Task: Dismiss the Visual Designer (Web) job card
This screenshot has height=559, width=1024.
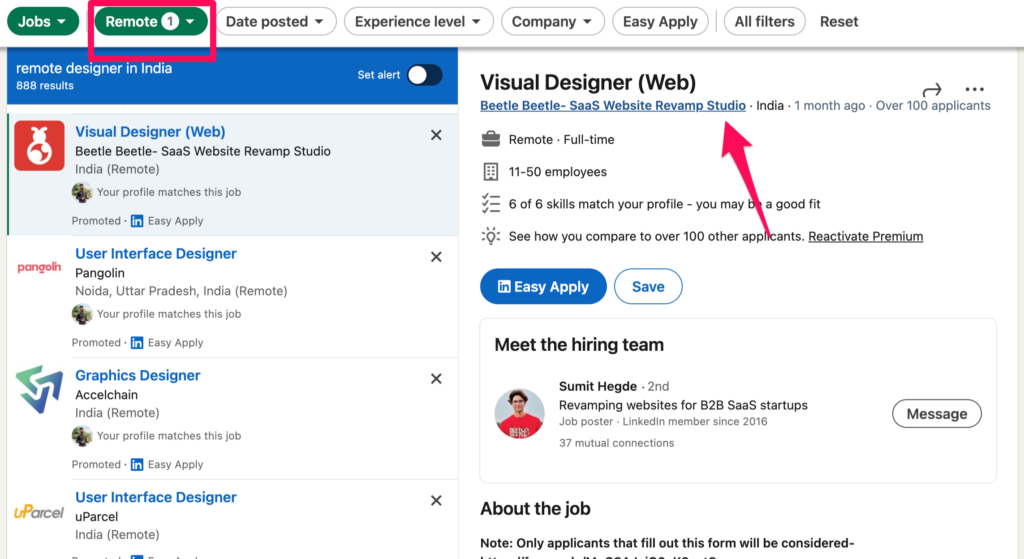Action: pos(436,135)
